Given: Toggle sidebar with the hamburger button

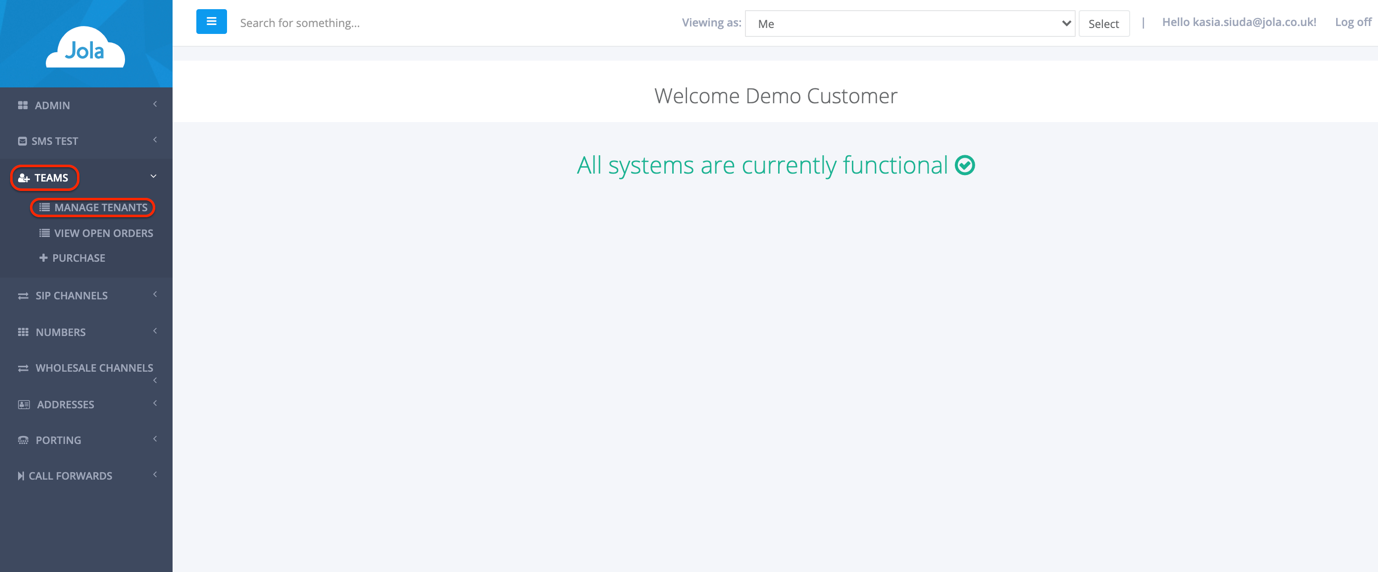Looking at the screenshot, I should pyautogui.click(x=211, y=21).
